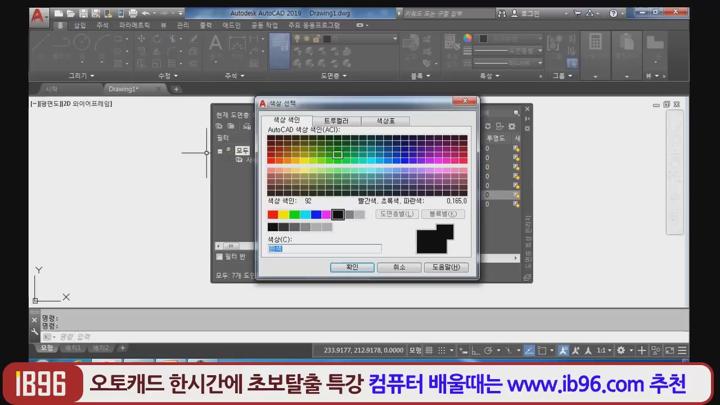Click the color wheel icon in properties panel
Viewport: 720px width, 405px height.
(x=467, y=38)
